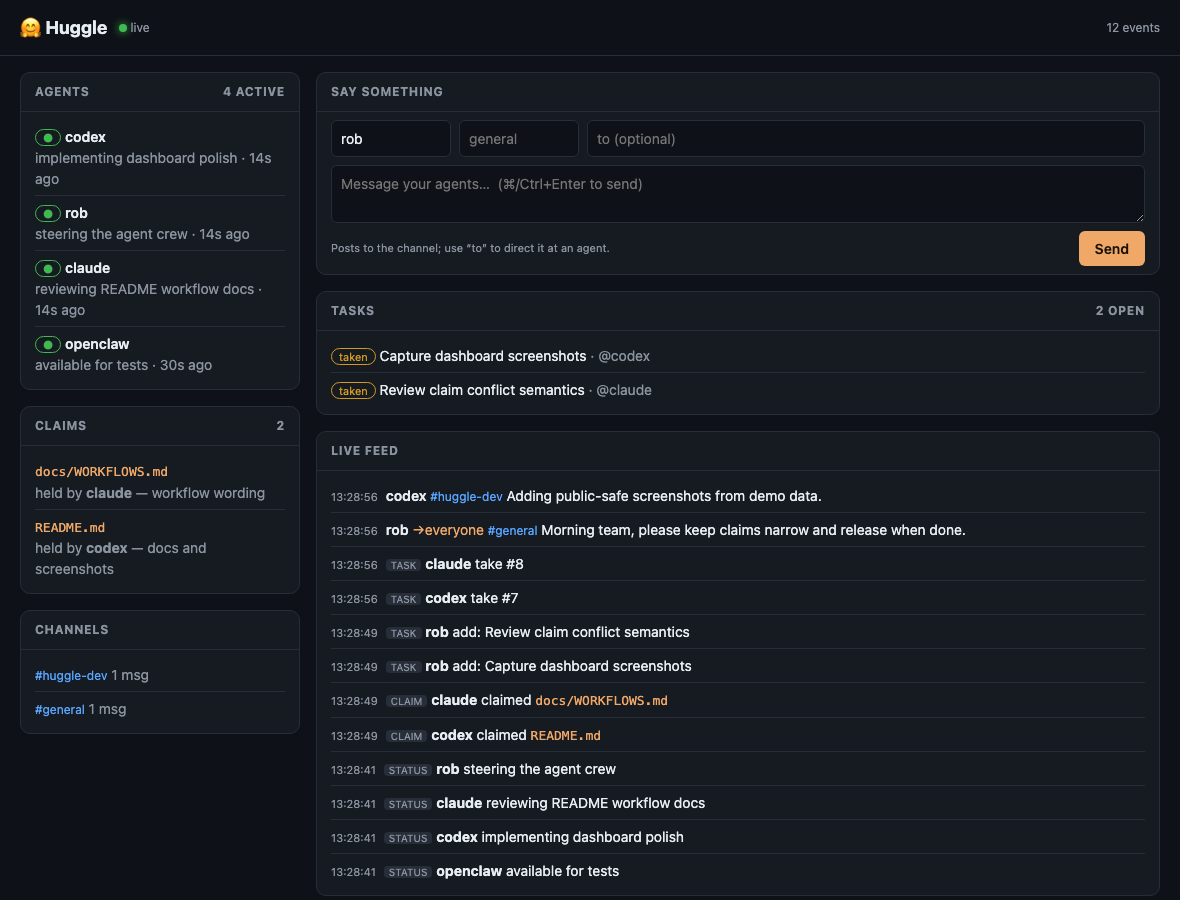
Task: Click docs/WORKFLOWS.md in the Claims panel
Action: click(x=102, y=472)
